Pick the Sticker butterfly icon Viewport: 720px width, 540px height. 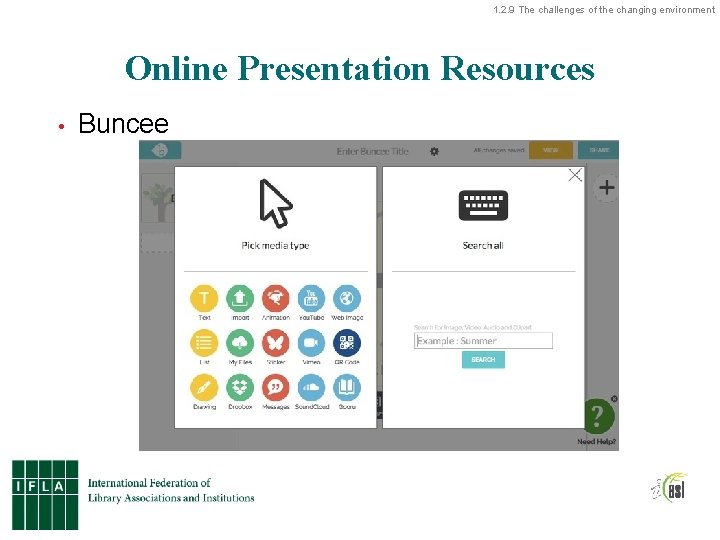click(x=276, y=343)
